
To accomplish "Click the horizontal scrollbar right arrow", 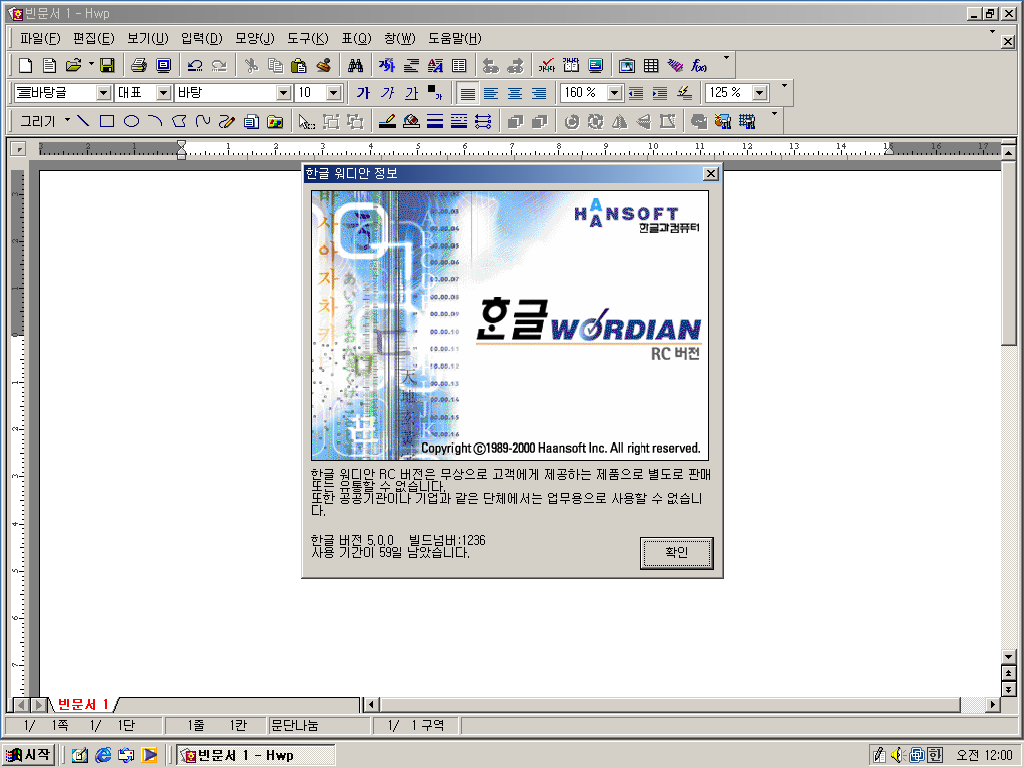I will 993,705.
